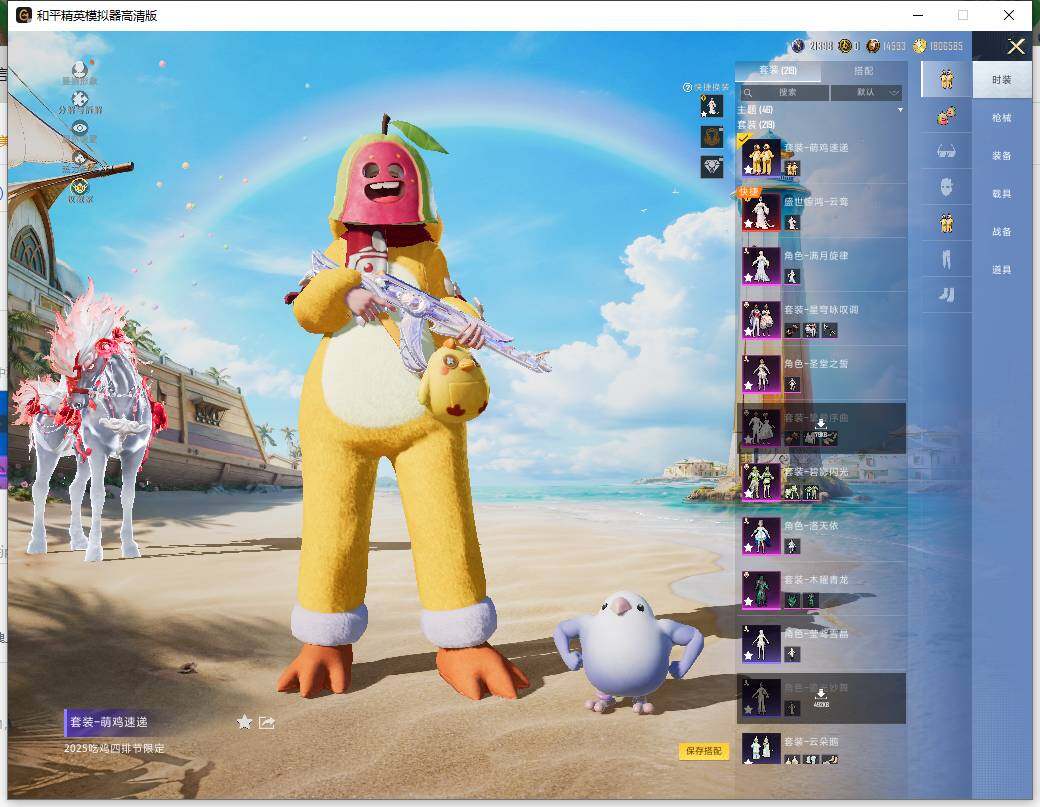
Task: Share the outfit using the share arrow icon
Action: pyautogui.click(x=267, y=722)
